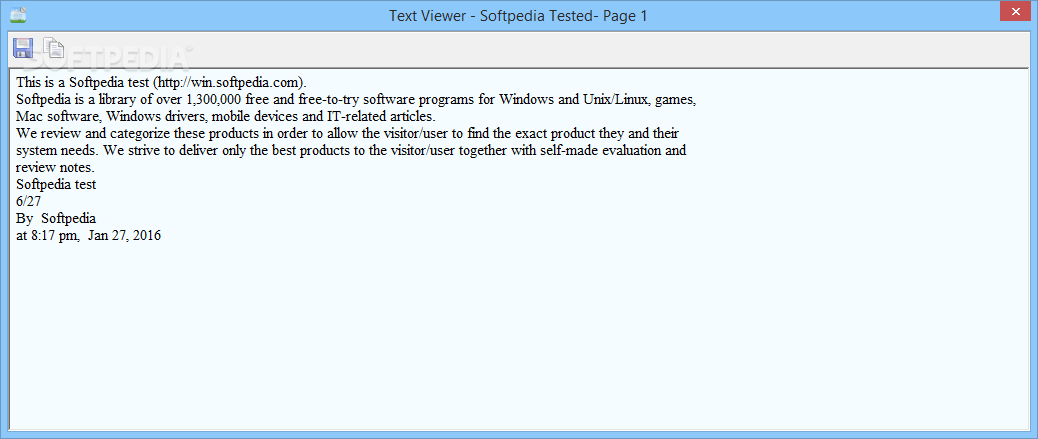Click the http://win.softpedia.com URL text
Viewport: 1038px width, 439px height.
pyautogui.click(x=227, y=82)
